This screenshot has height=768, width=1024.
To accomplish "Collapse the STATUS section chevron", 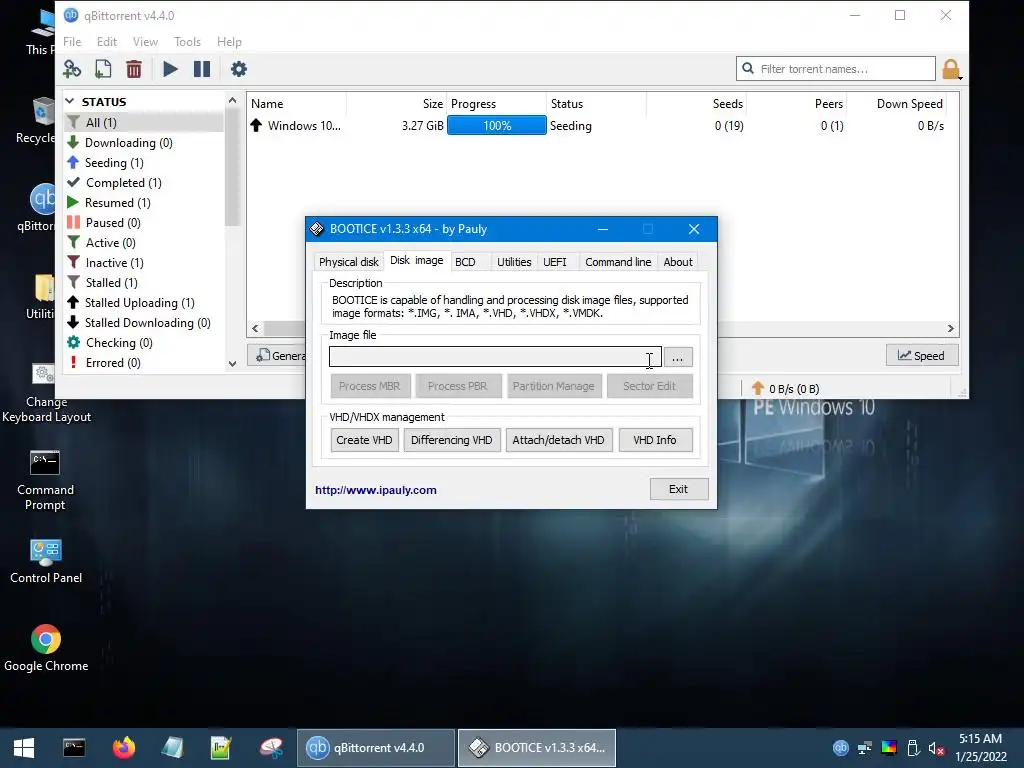I will [x=70, y=101].
